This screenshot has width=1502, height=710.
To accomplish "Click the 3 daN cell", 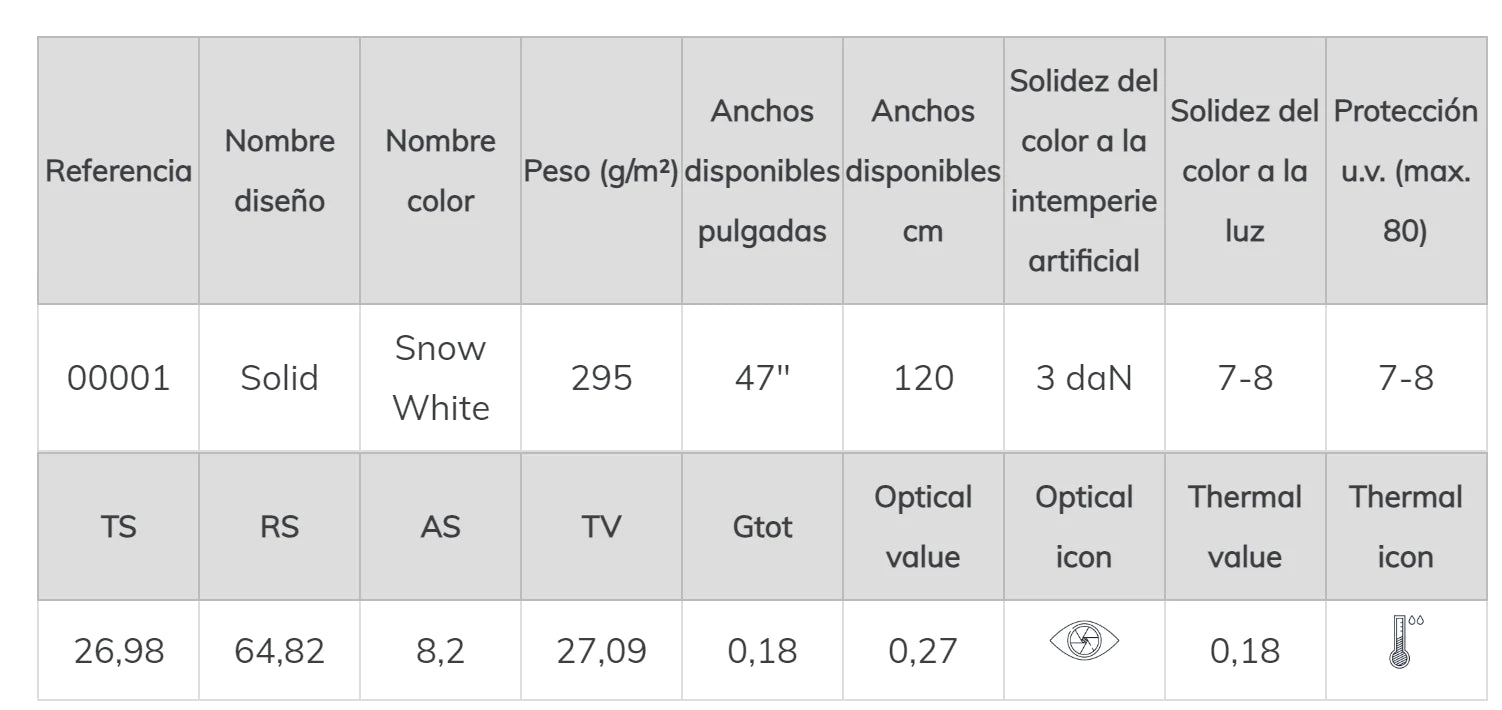I will pyautogui.click(x=1084, y=378).
